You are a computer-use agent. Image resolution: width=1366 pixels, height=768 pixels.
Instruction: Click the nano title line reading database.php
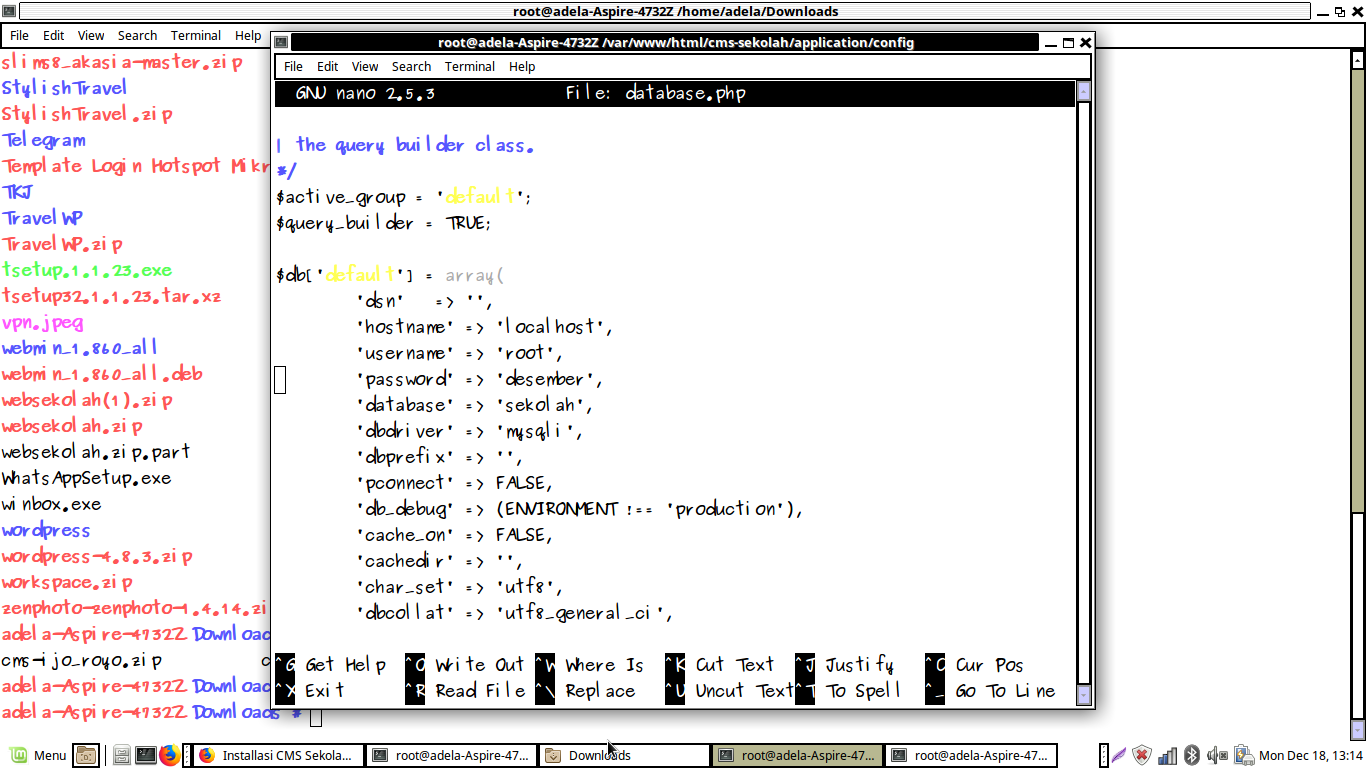[x=675, y=94]
